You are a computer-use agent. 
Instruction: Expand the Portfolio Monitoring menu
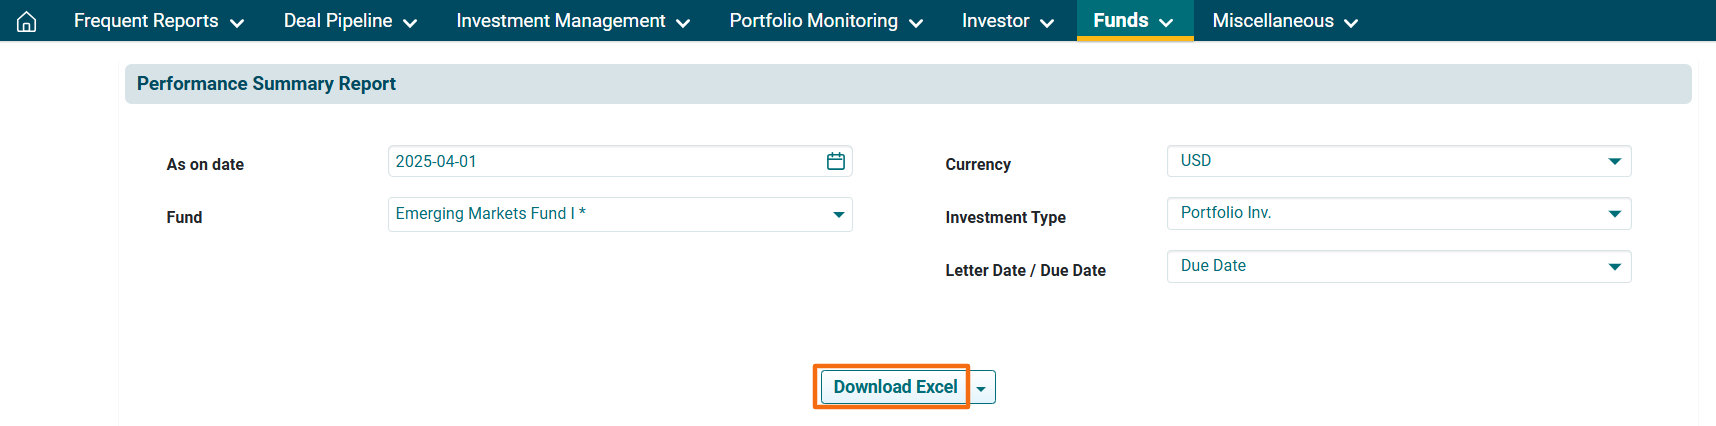(825, 21)
